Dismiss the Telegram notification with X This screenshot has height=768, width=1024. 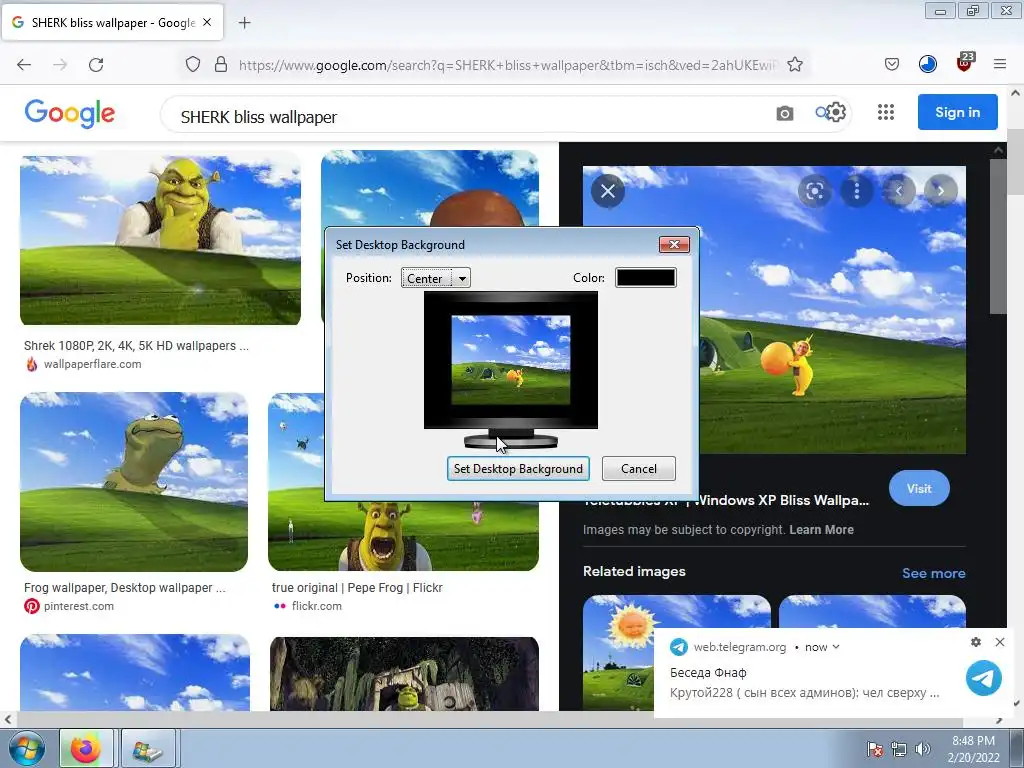coord(1000,642)
